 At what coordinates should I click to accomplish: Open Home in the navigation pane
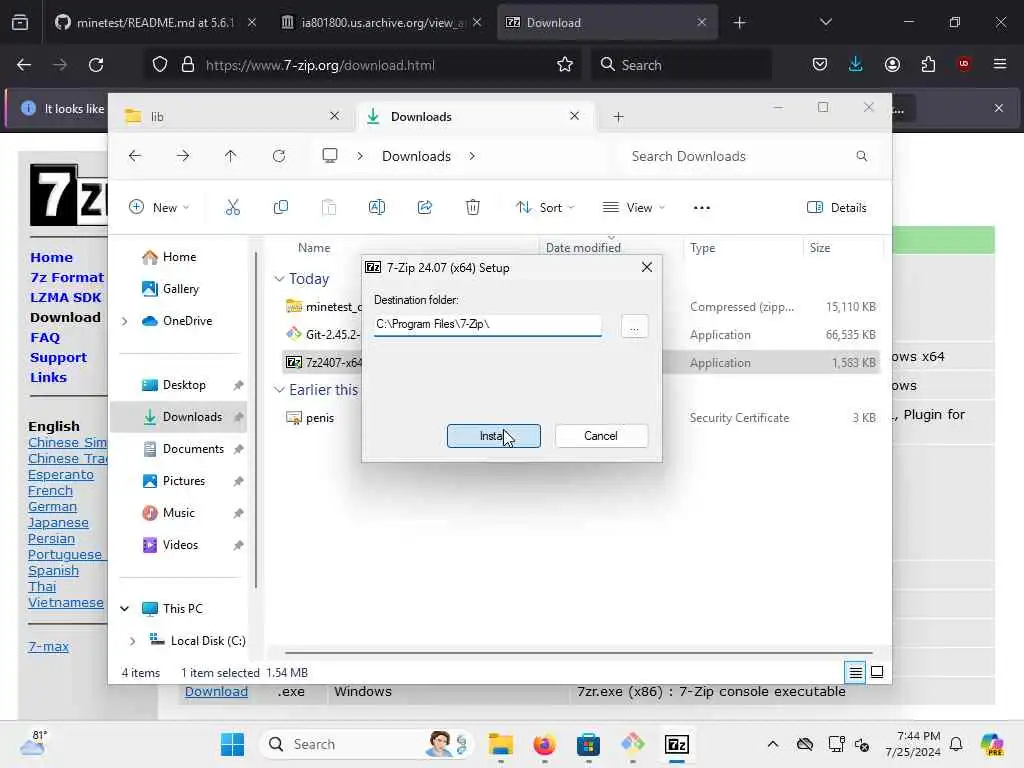coord(179,257)
